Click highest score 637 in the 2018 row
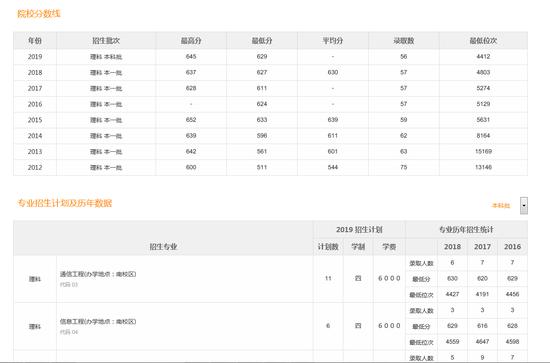Image resolution: width=550 pixels, height=363 pixels. click(191, 72)
